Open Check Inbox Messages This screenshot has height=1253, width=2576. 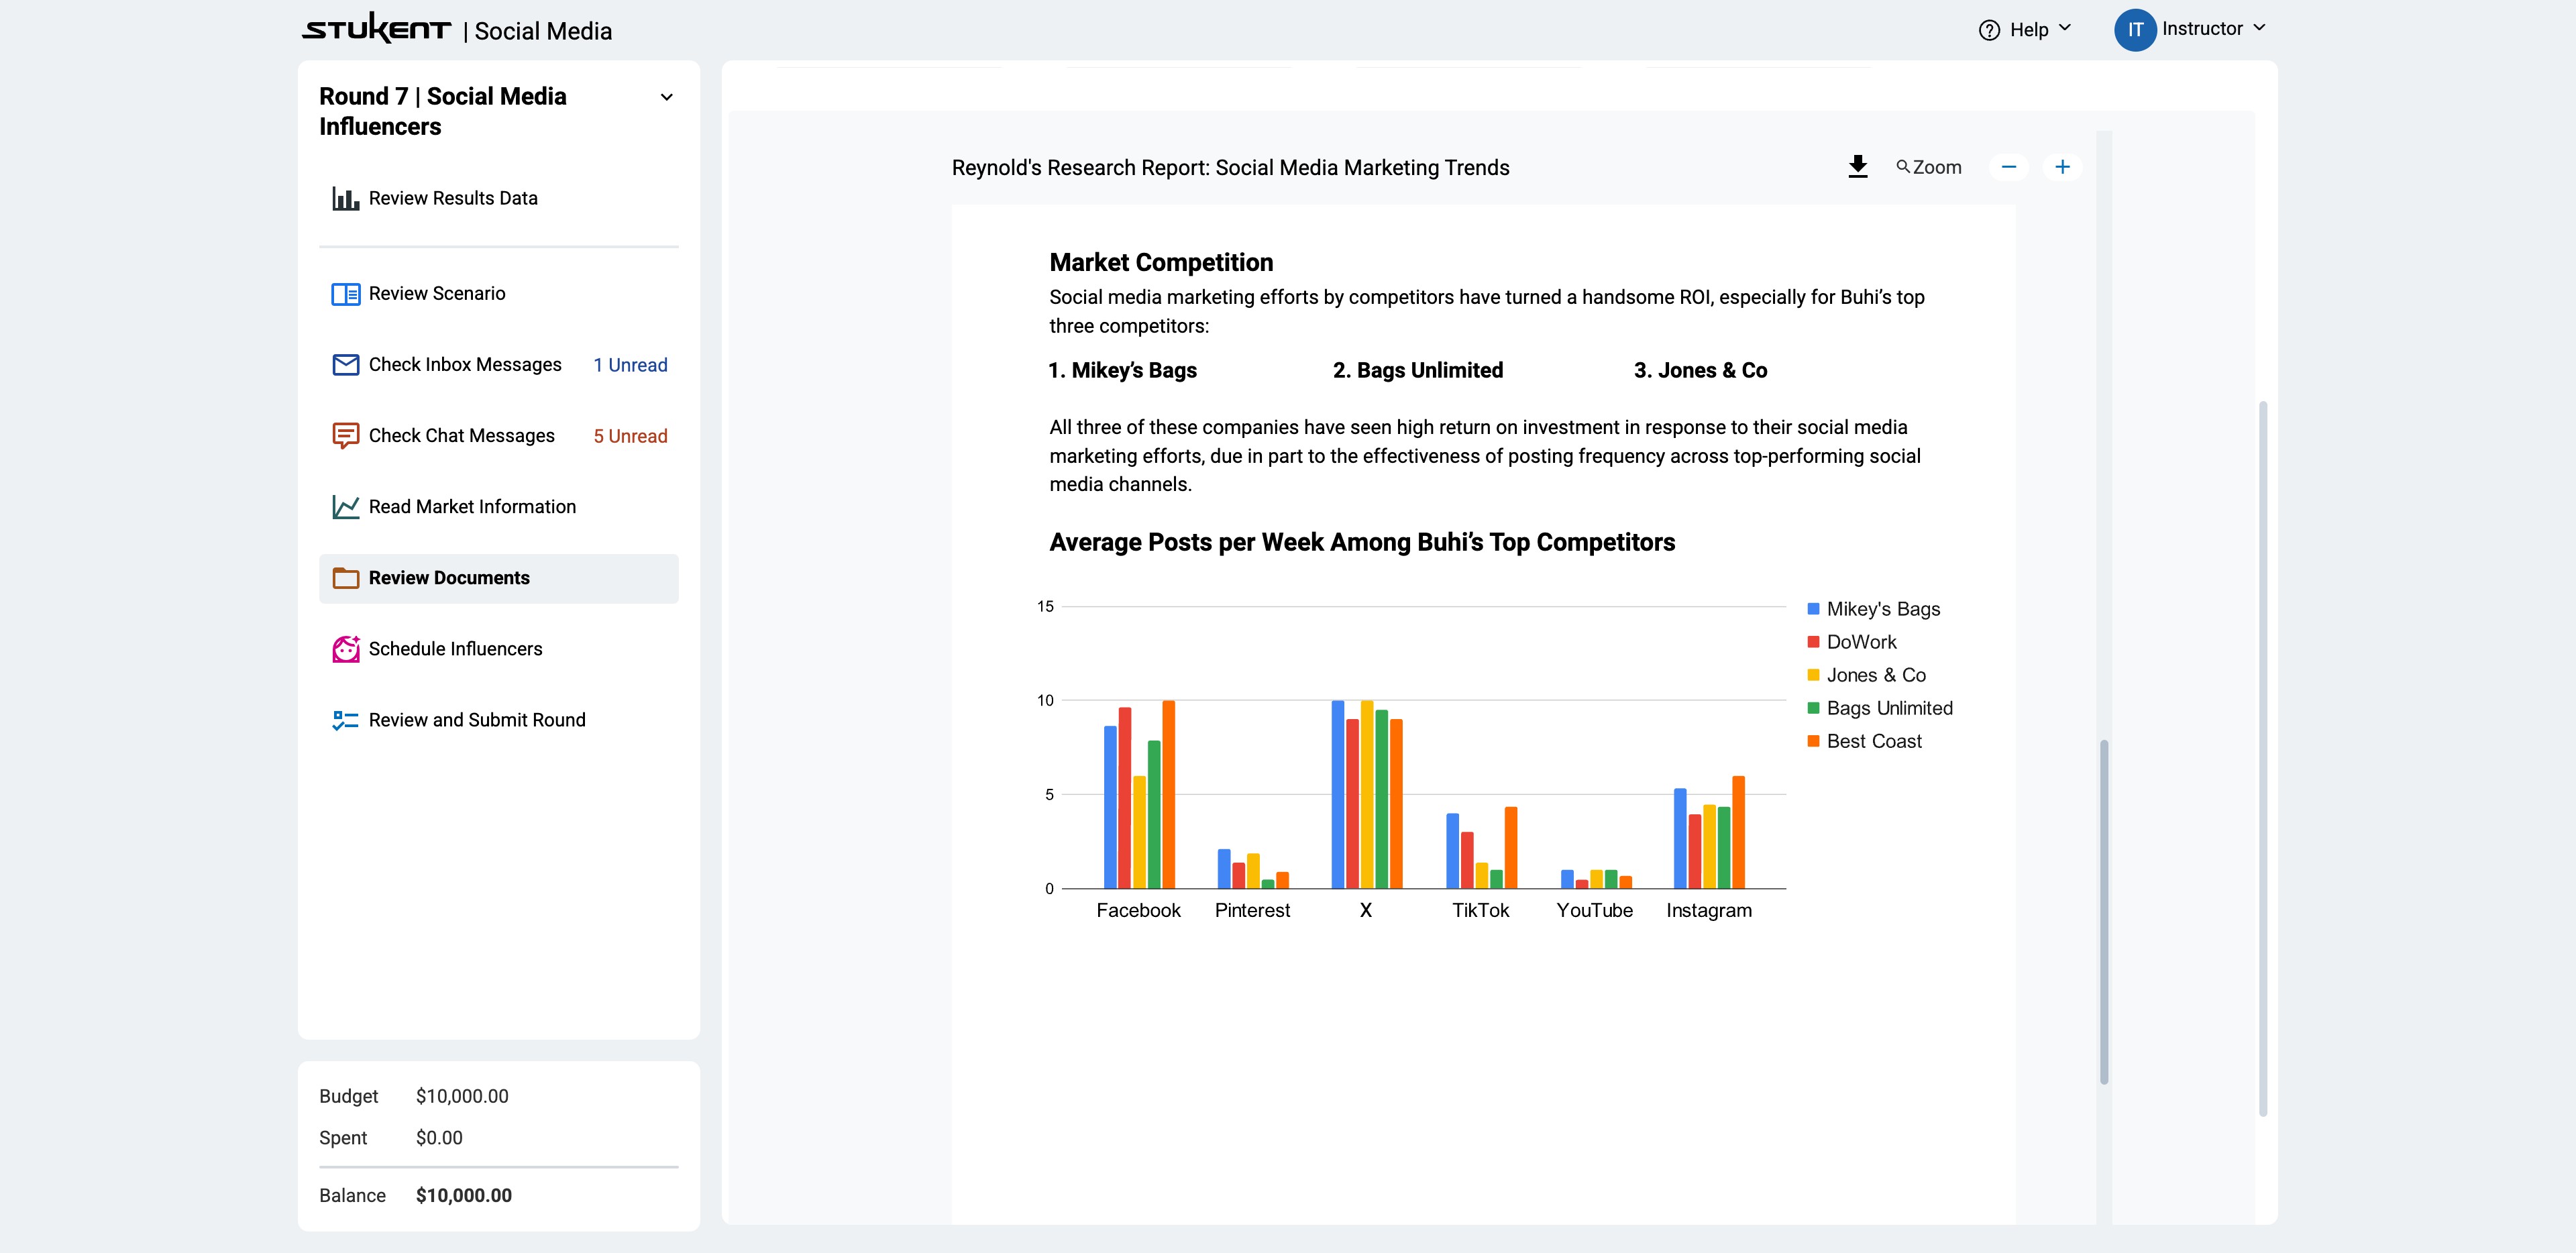(x=498, y=365)
